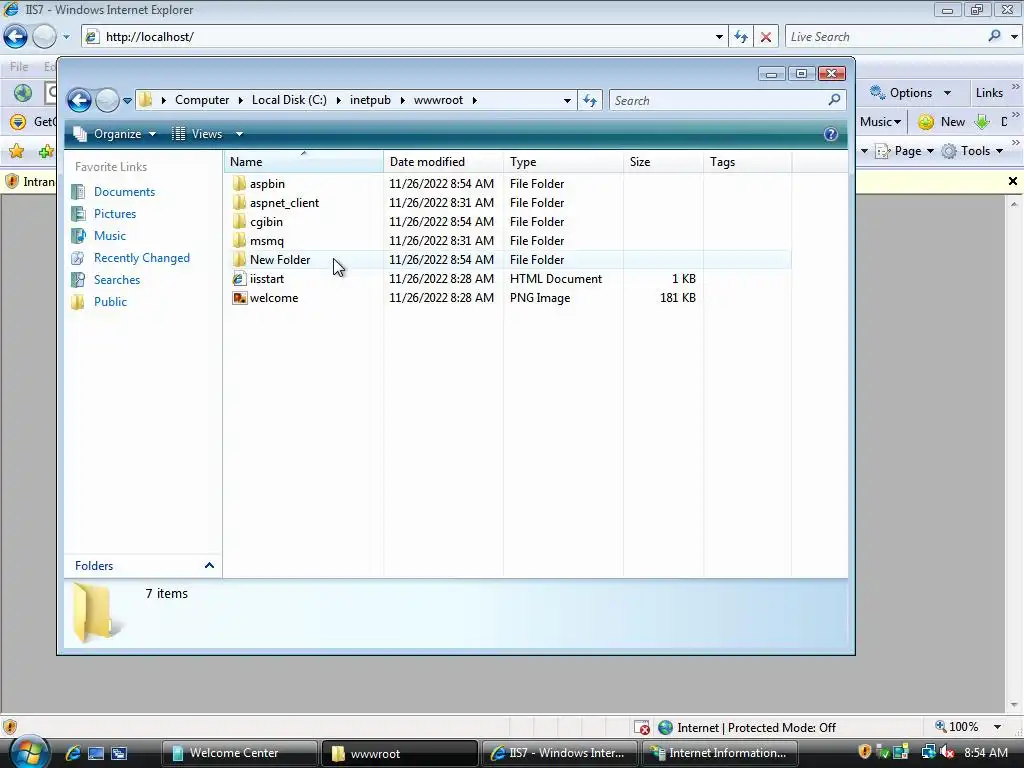Close the IE information bar

[x=1012, y=181]
